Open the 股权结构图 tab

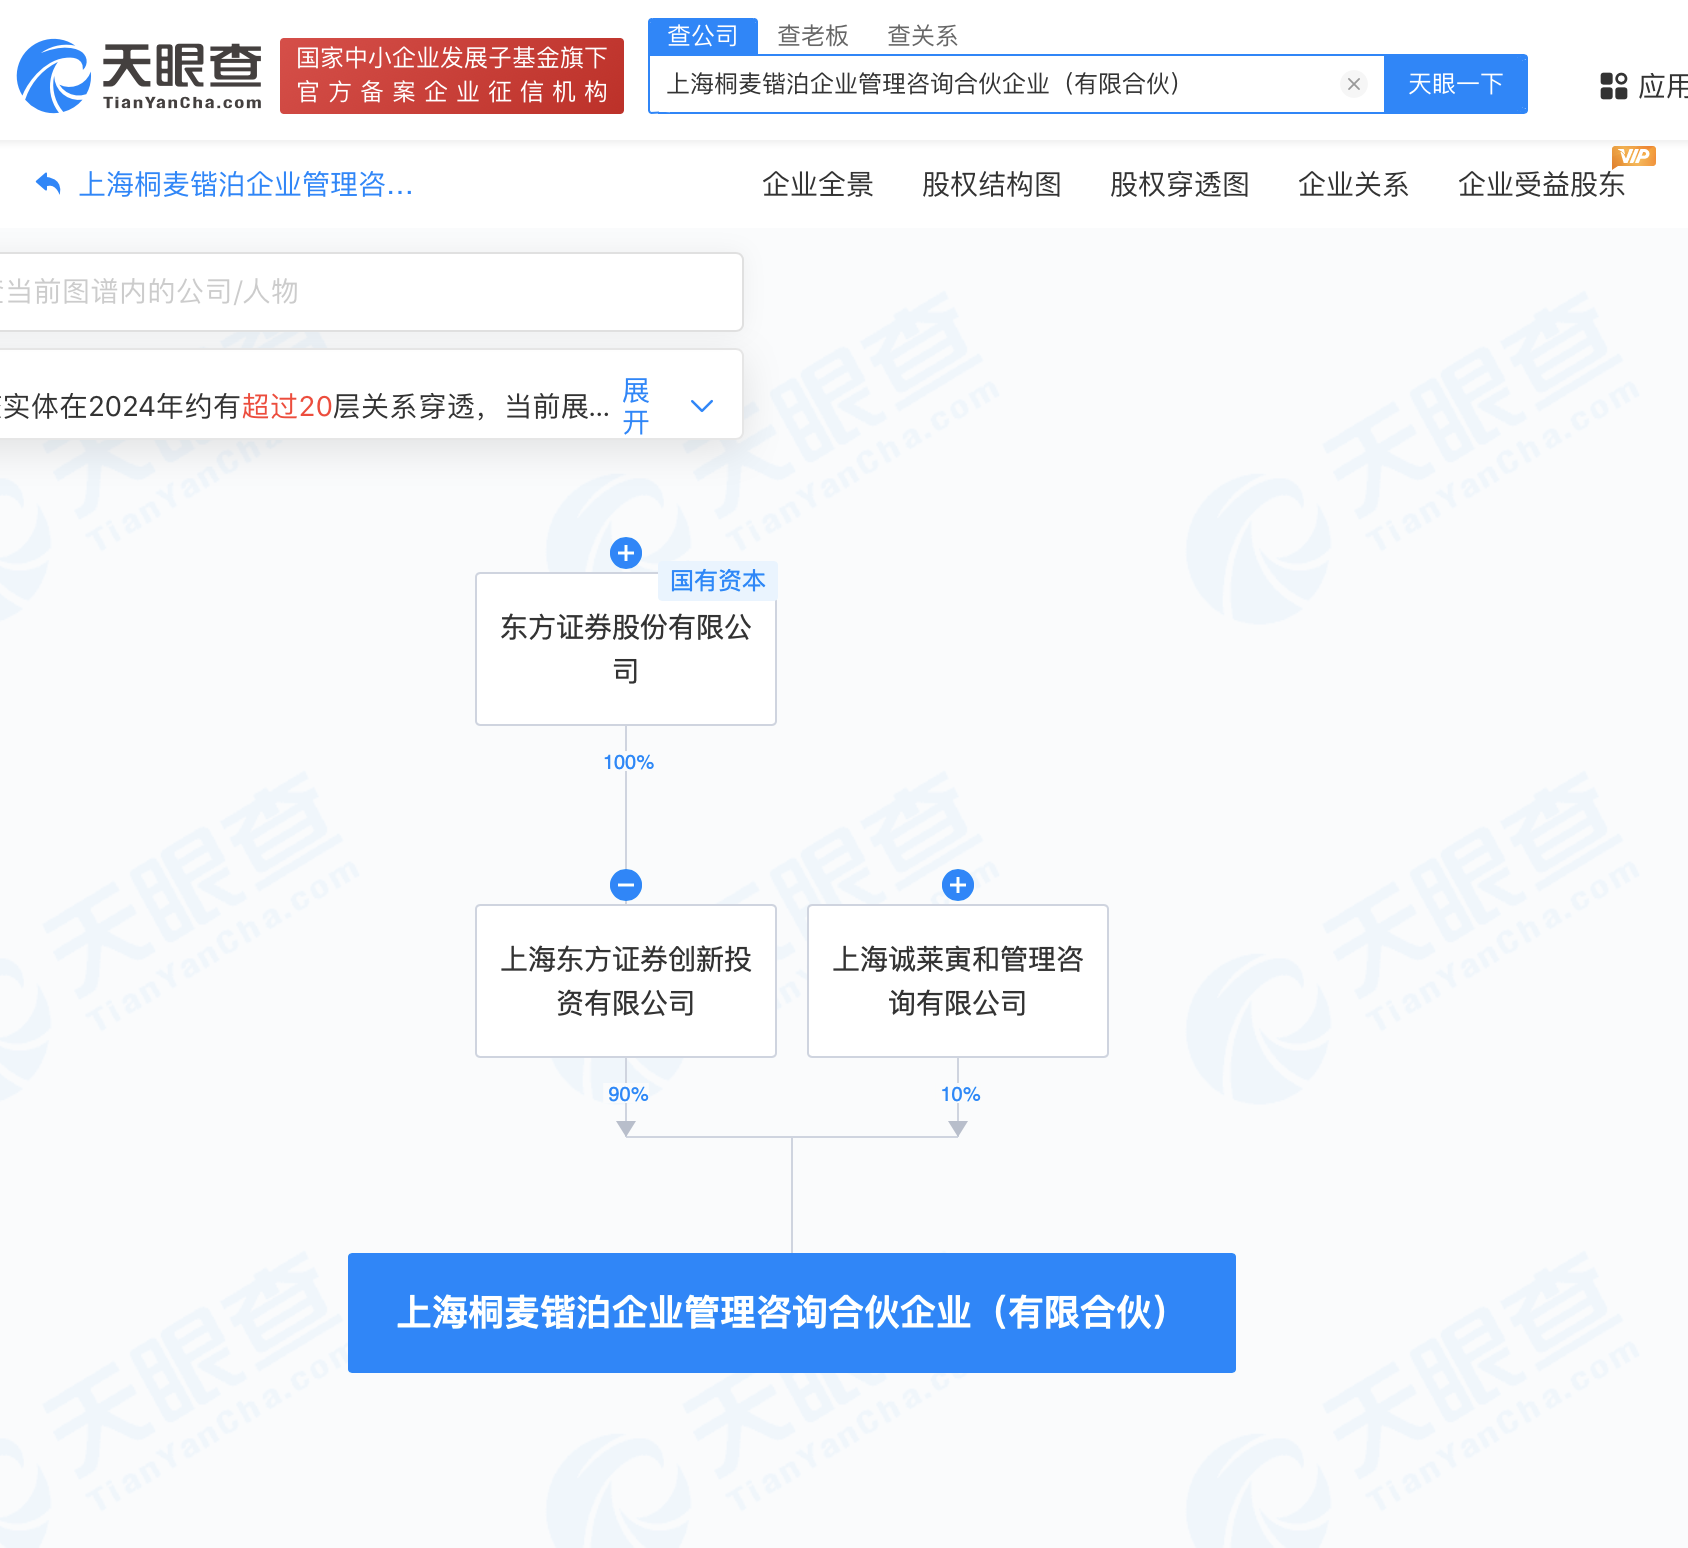click(992, 184)
